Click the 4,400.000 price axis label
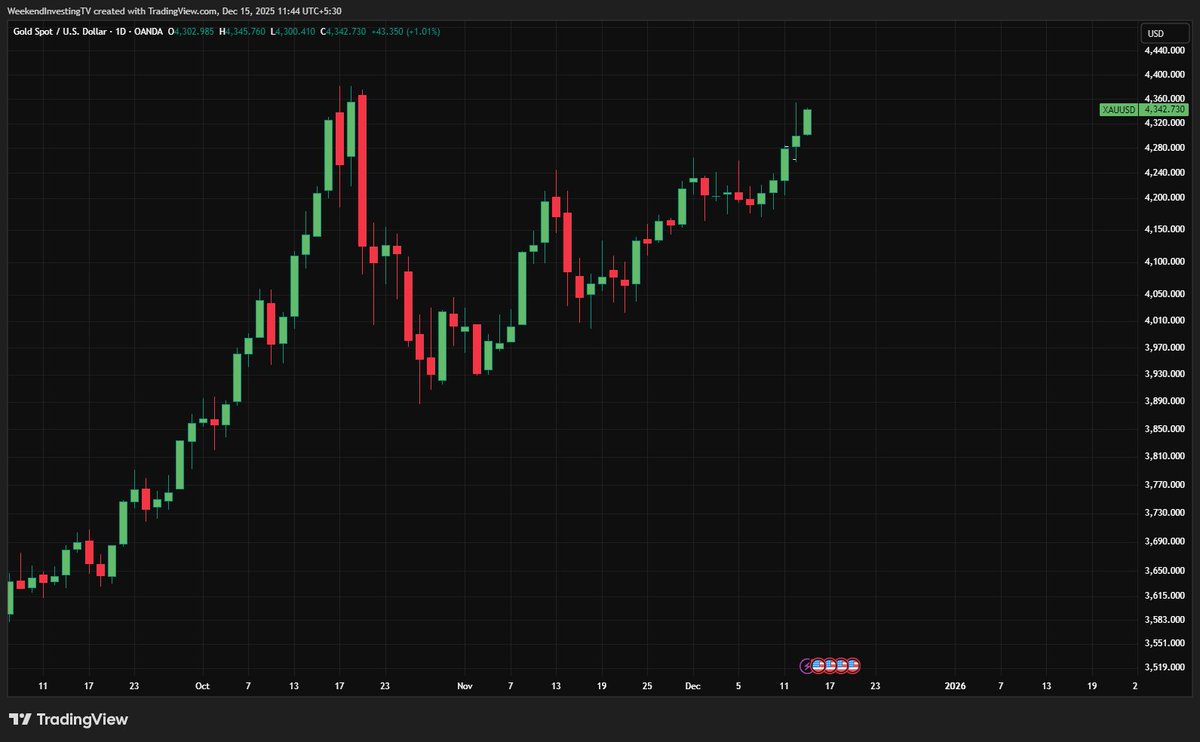Image resolution: width=1200 pixels, height=742 pixels. (1166, 75)
